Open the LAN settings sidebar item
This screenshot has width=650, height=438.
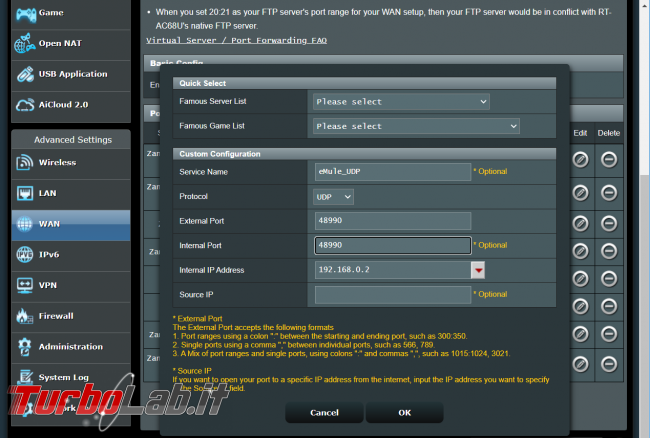(70, 194)
